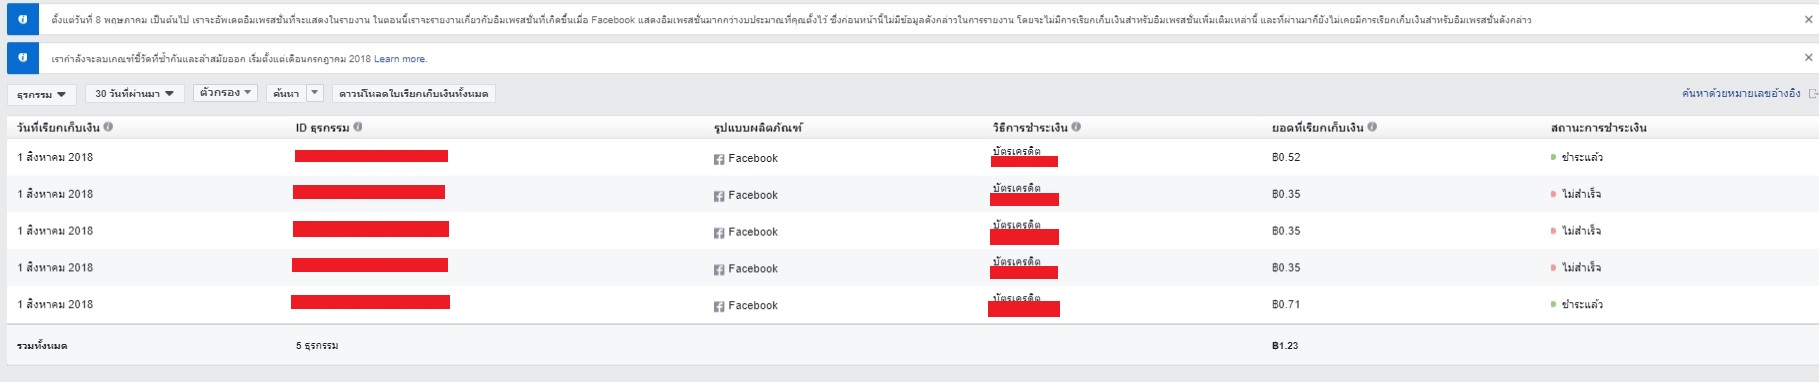Image resolution: width=1819 pixels, height=382 pixels.
Task: Click the ไม่สำเร็จ status in the second row
Action: (x=1581, y=194)
